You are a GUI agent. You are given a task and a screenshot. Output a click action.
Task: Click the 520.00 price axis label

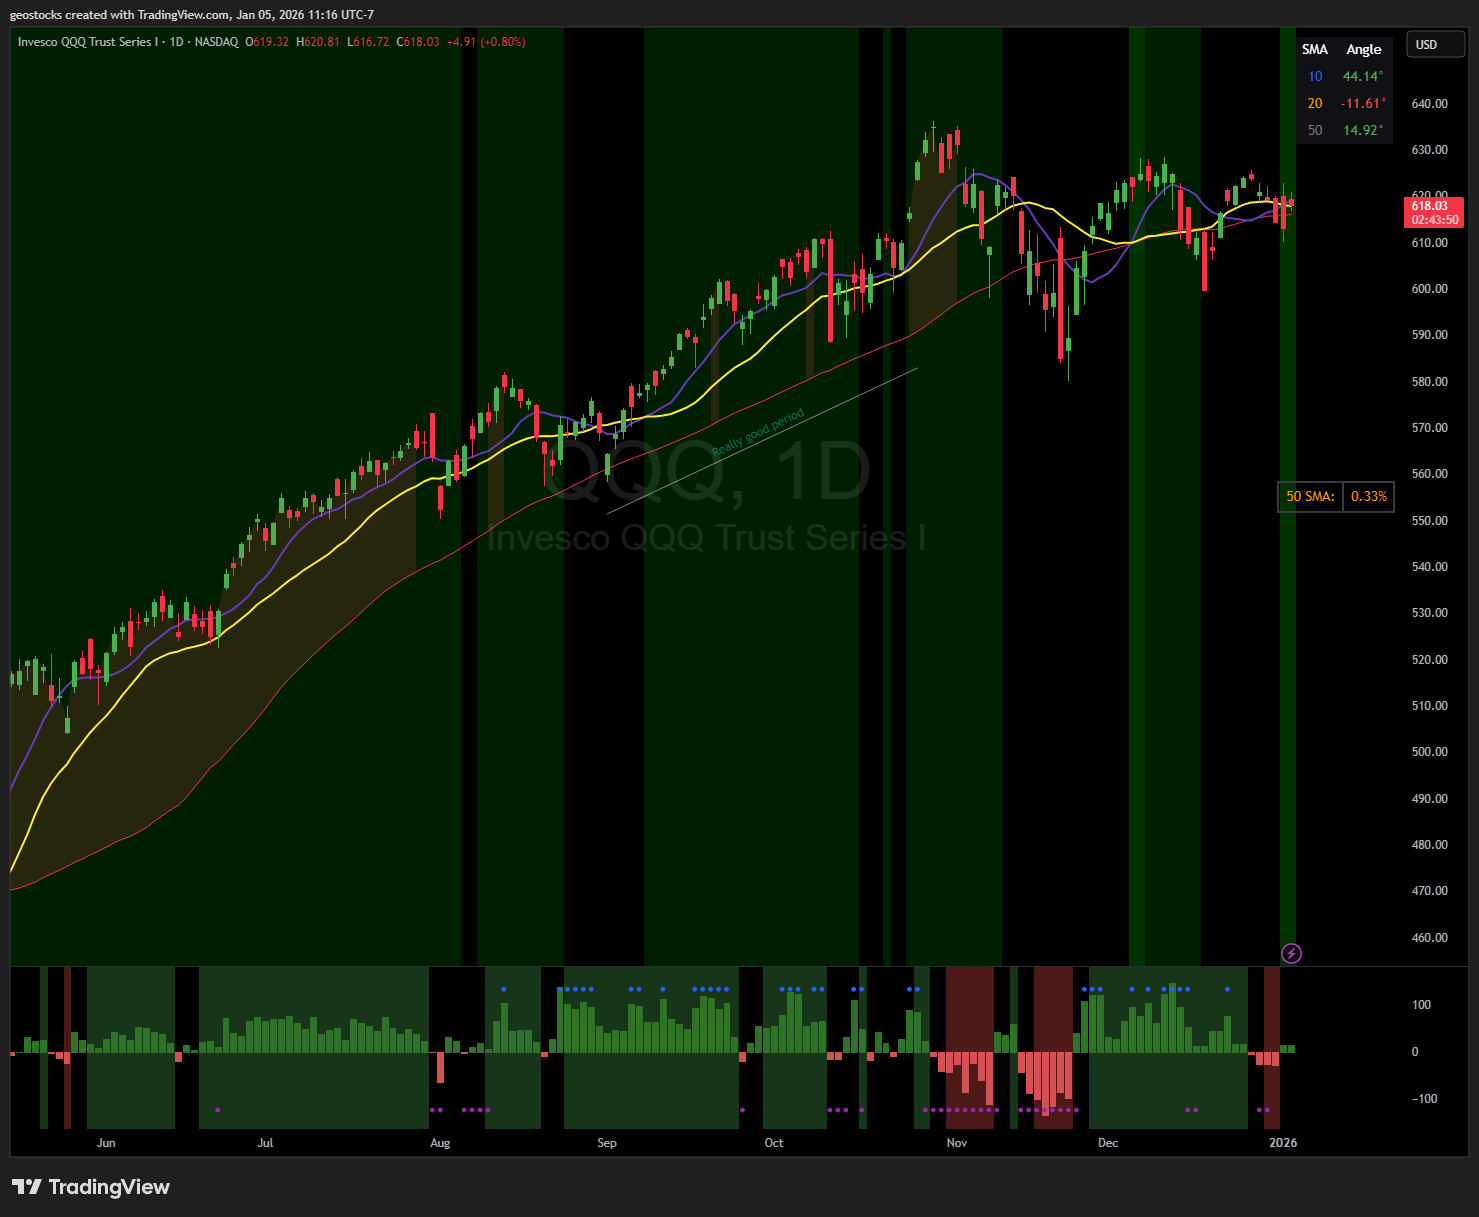pos(1429,660)
